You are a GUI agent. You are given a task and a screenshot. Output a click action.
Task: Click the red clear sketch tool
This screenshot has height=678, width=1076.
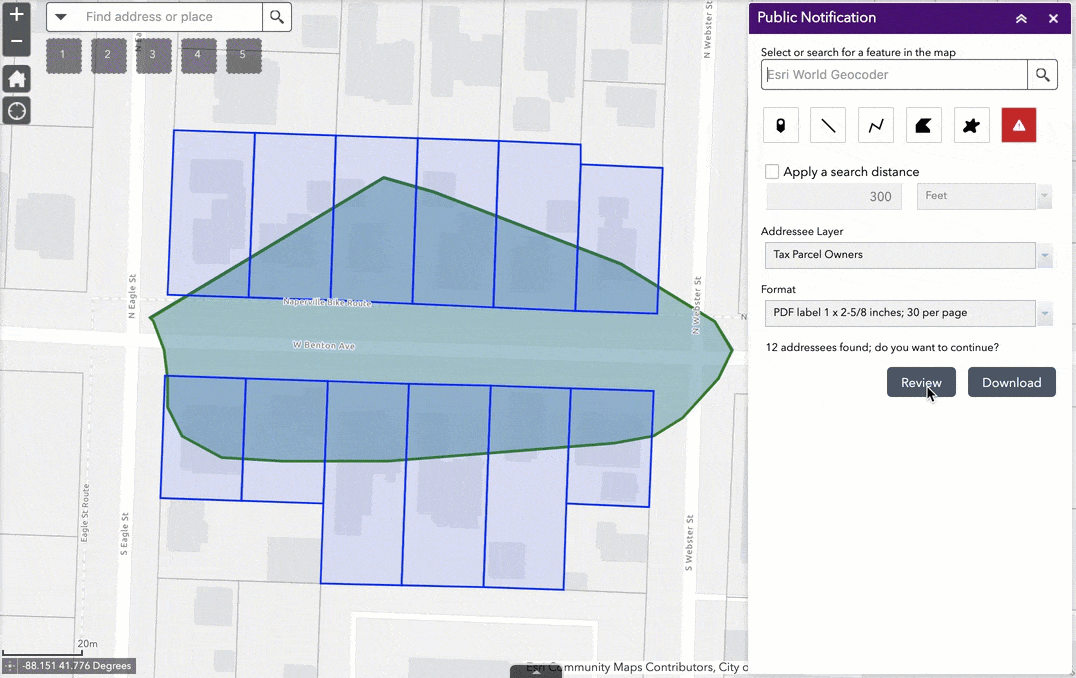1018,124
